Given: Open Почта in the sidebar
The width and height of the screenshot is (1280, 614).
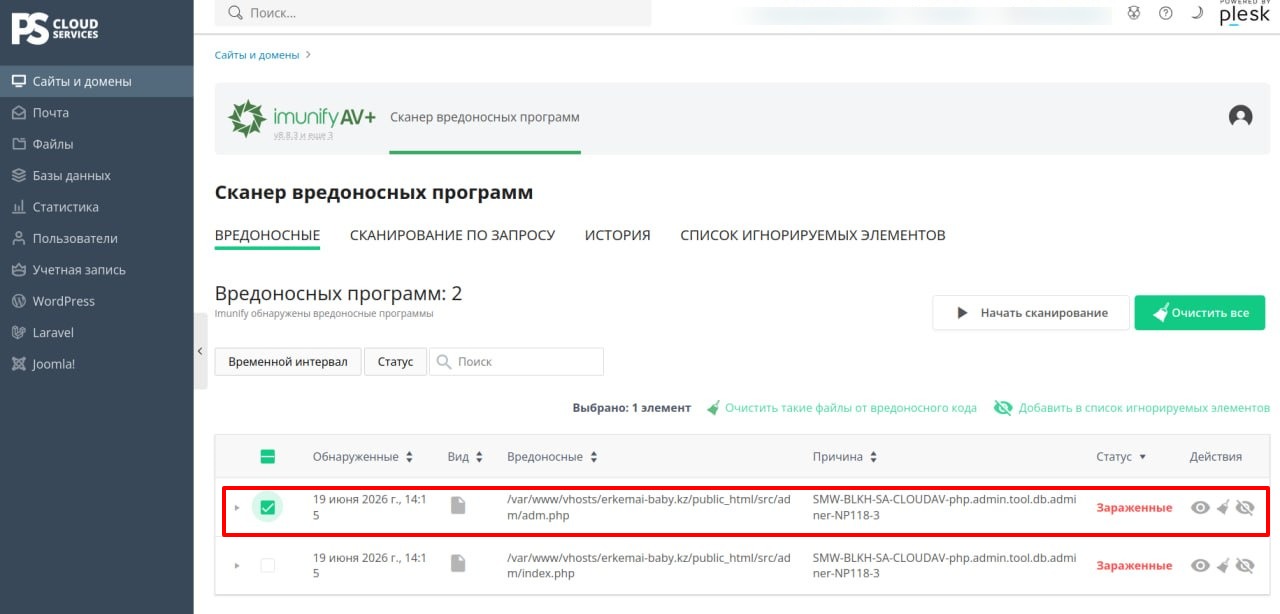Looking at the screenshot, I should pyautogui.click(x=96, y=113).
